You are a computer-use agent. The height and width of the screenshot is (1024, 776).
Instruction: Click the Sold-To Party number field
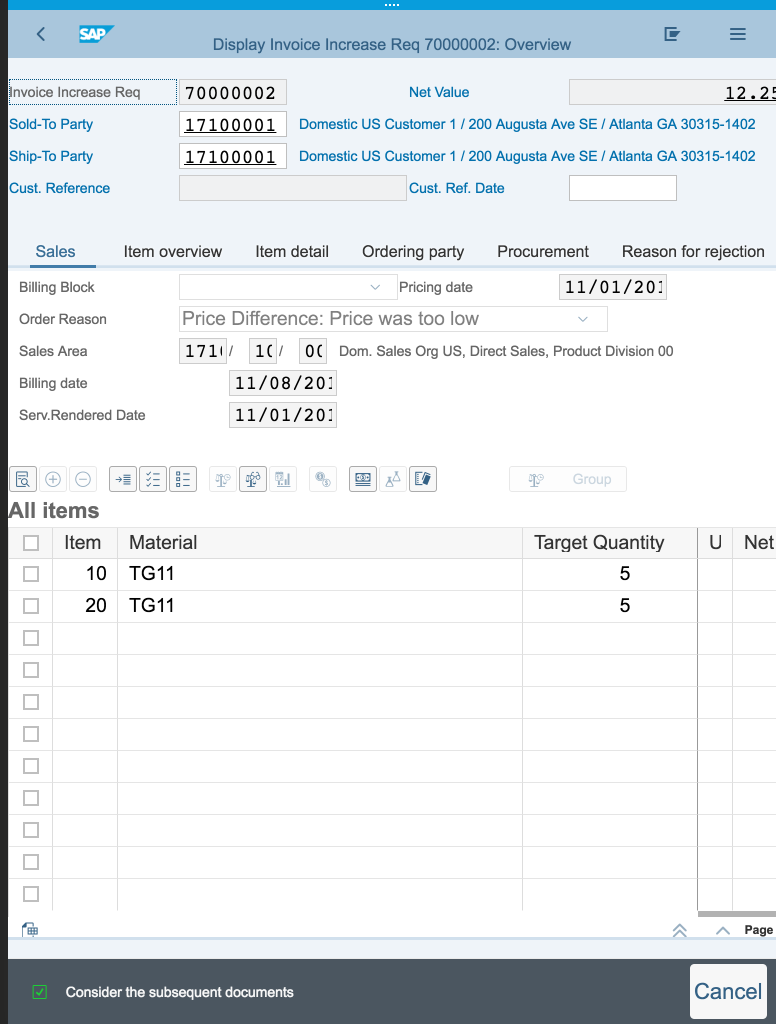point(233,124)
